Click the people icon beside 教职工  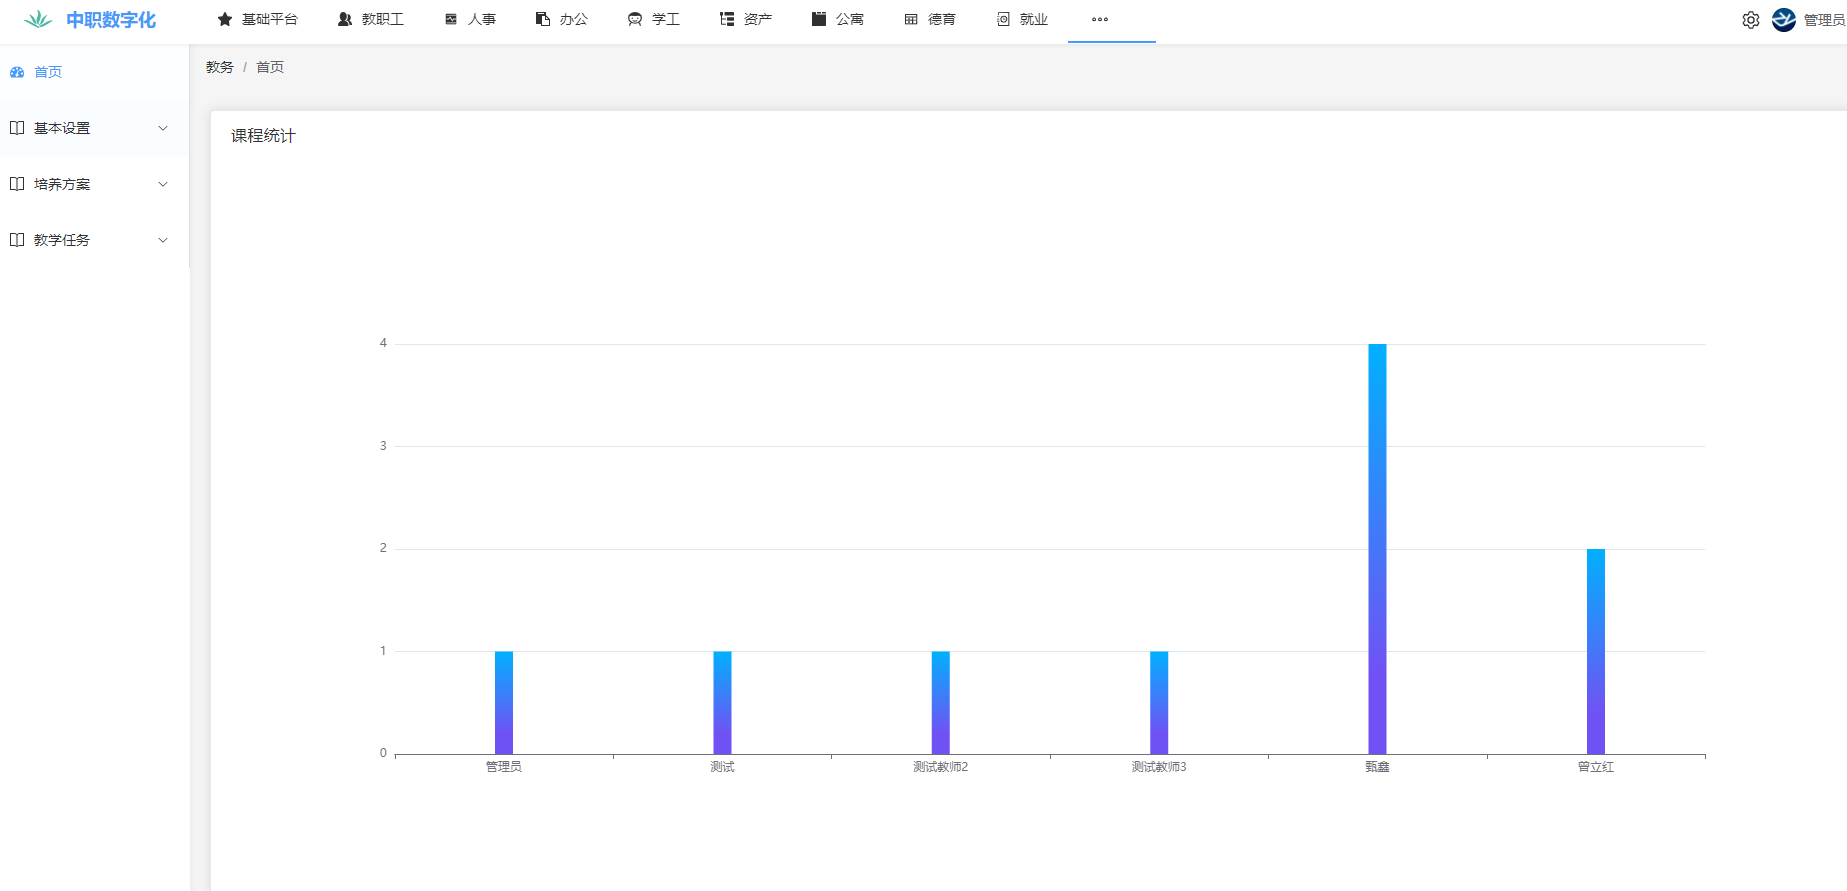click(345, 19)
